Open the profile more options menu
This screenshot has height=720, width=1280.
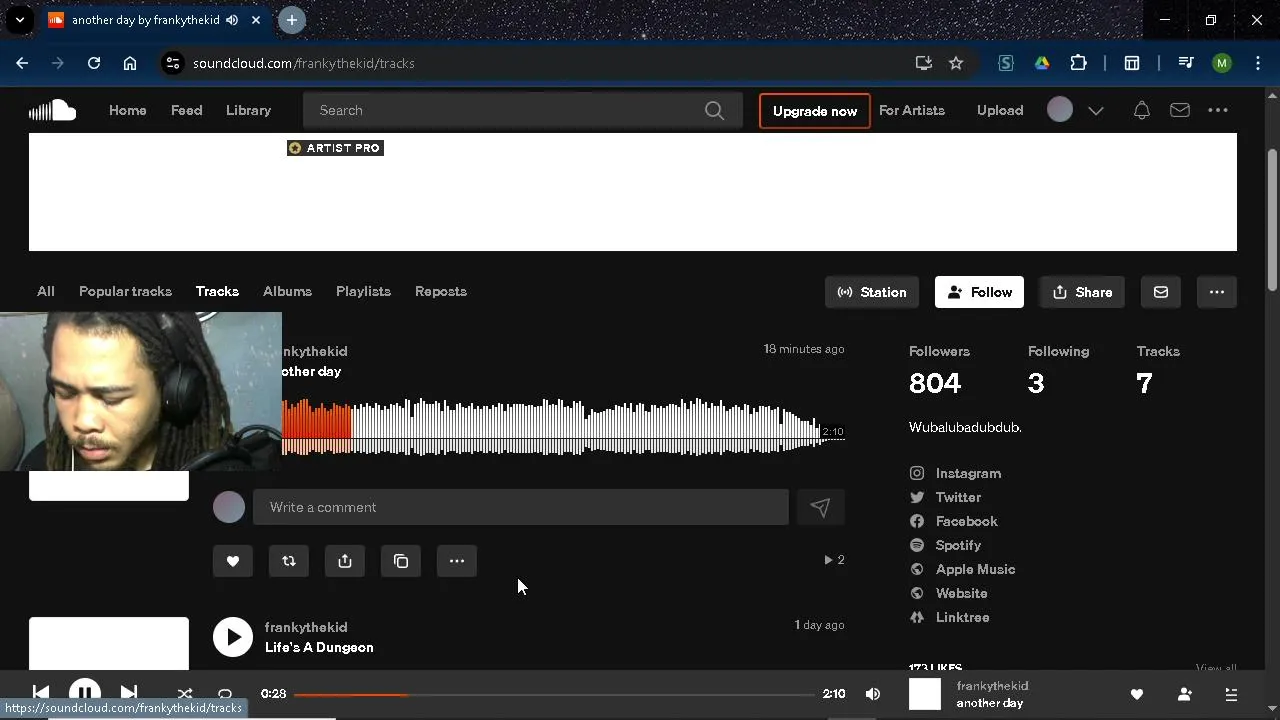[x=1217, y=292]
